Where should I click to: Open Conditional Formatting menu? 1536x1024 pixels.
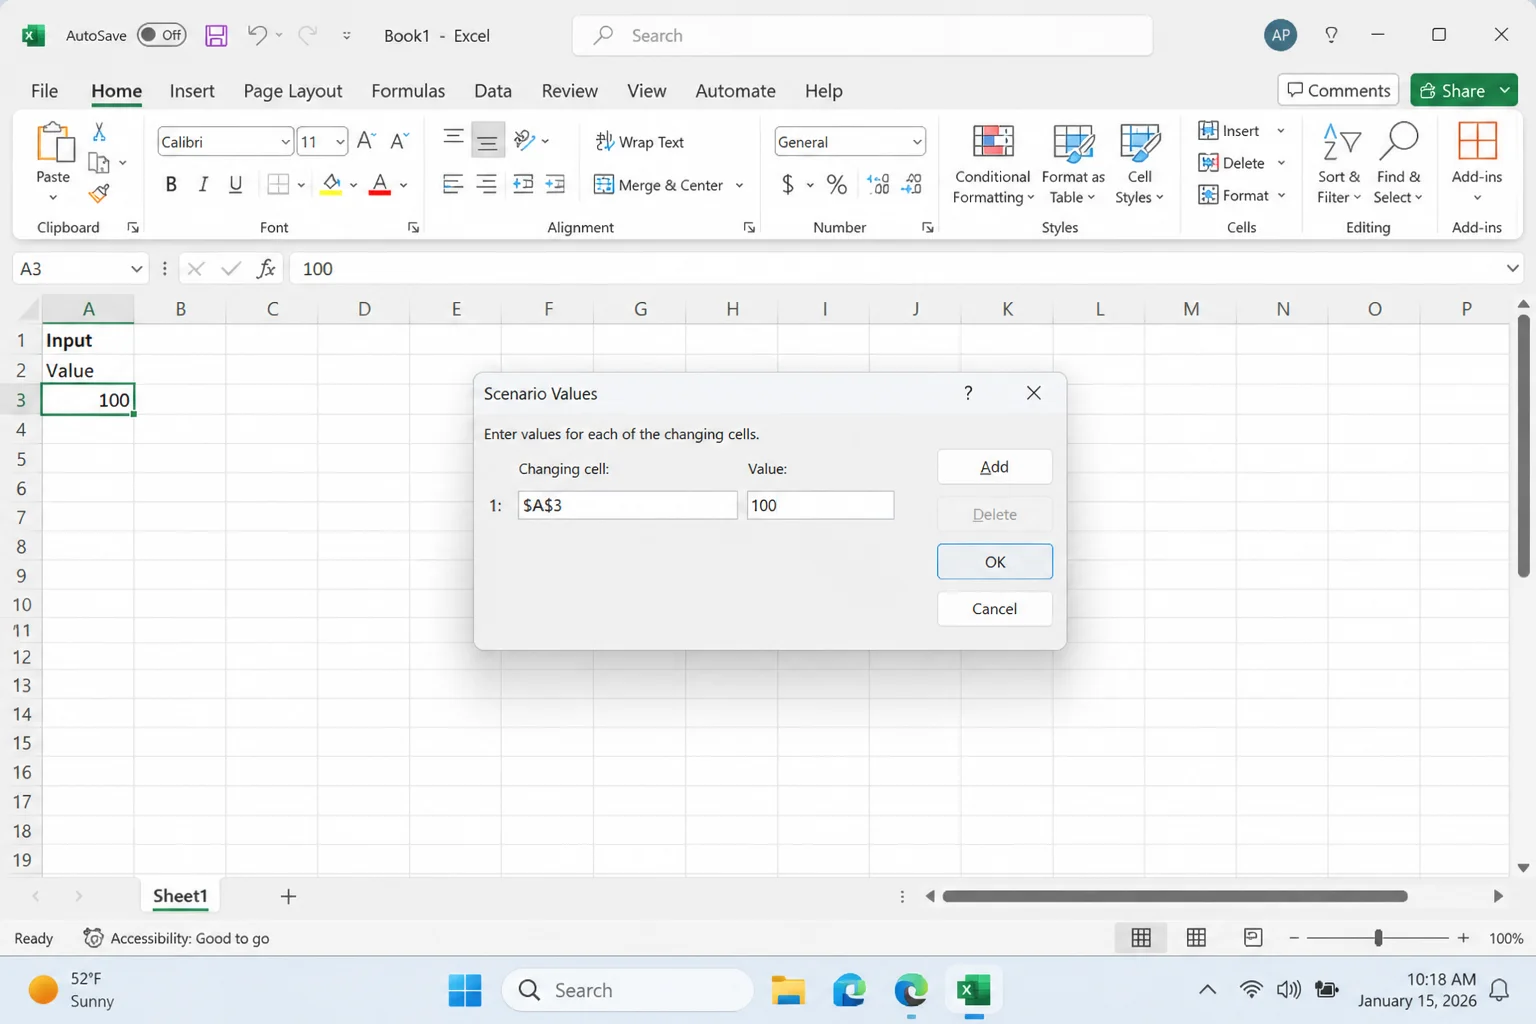[993, 164]
